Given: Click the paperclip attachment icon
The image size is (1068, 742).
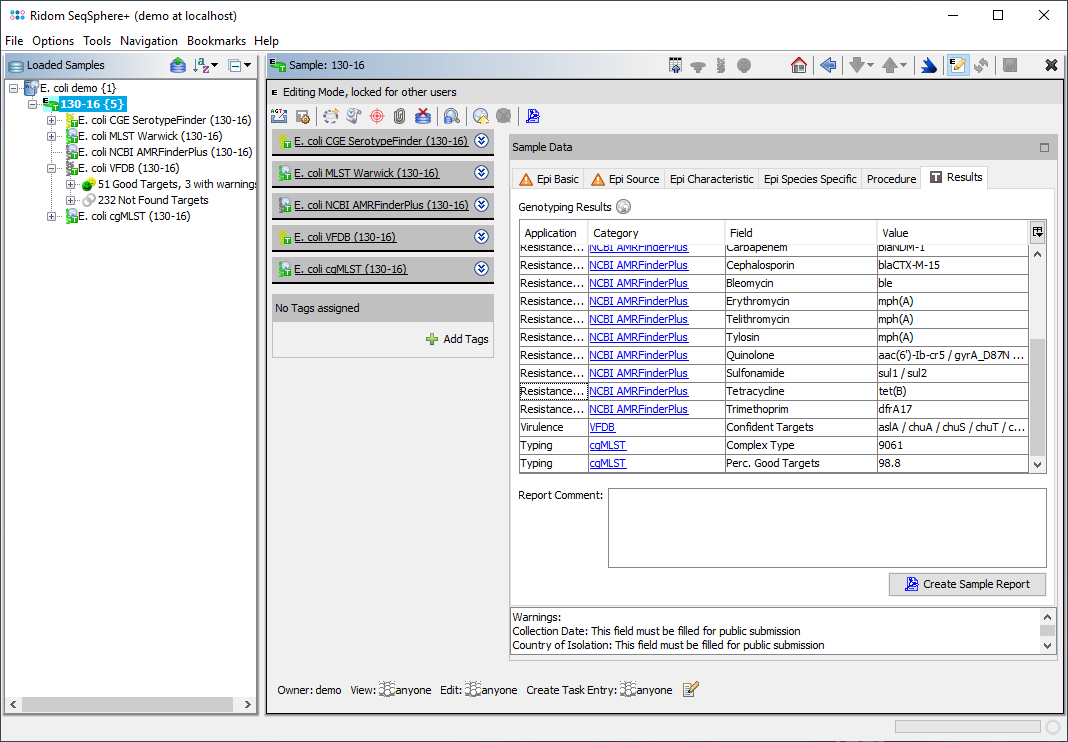Looking at the screenshot, I should 399,116.
